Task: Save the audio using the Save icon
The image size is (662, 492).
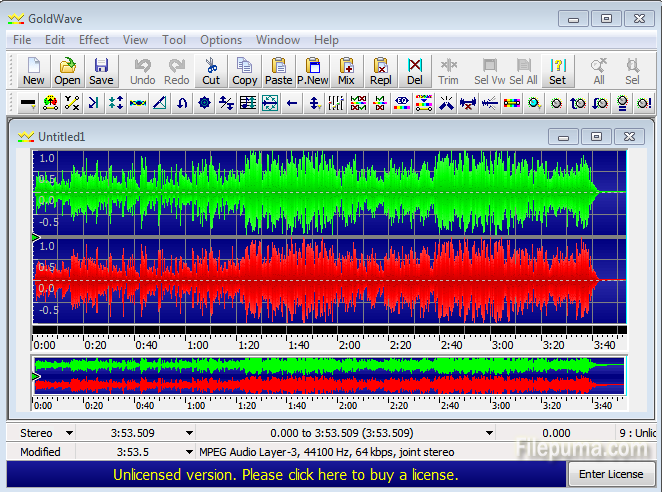Action: [x=101, y=70]
